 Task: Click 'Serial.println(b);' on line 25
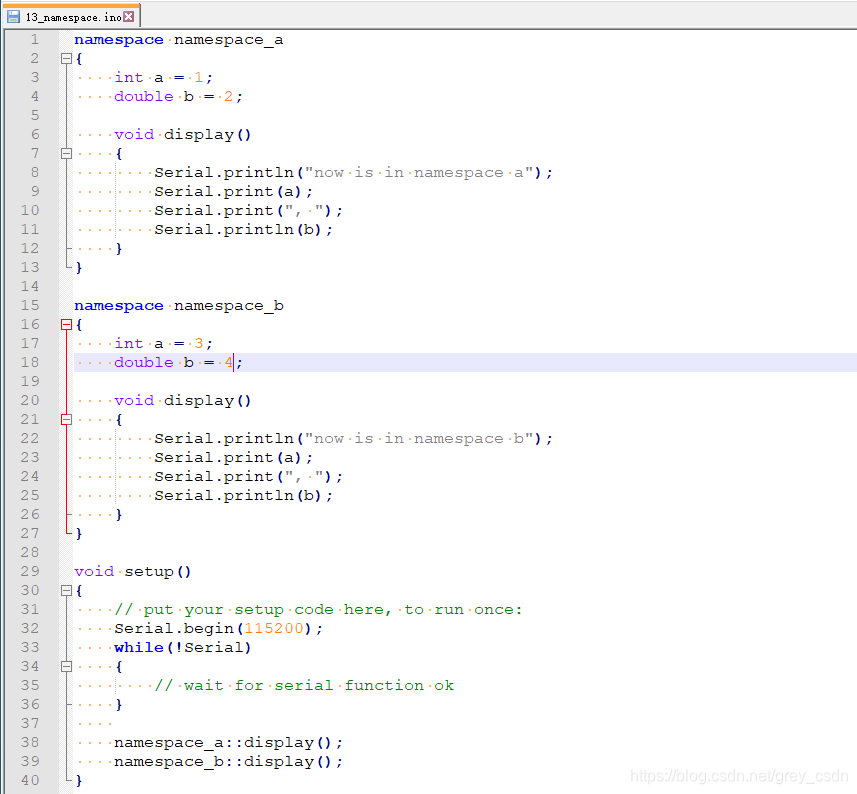243,496
